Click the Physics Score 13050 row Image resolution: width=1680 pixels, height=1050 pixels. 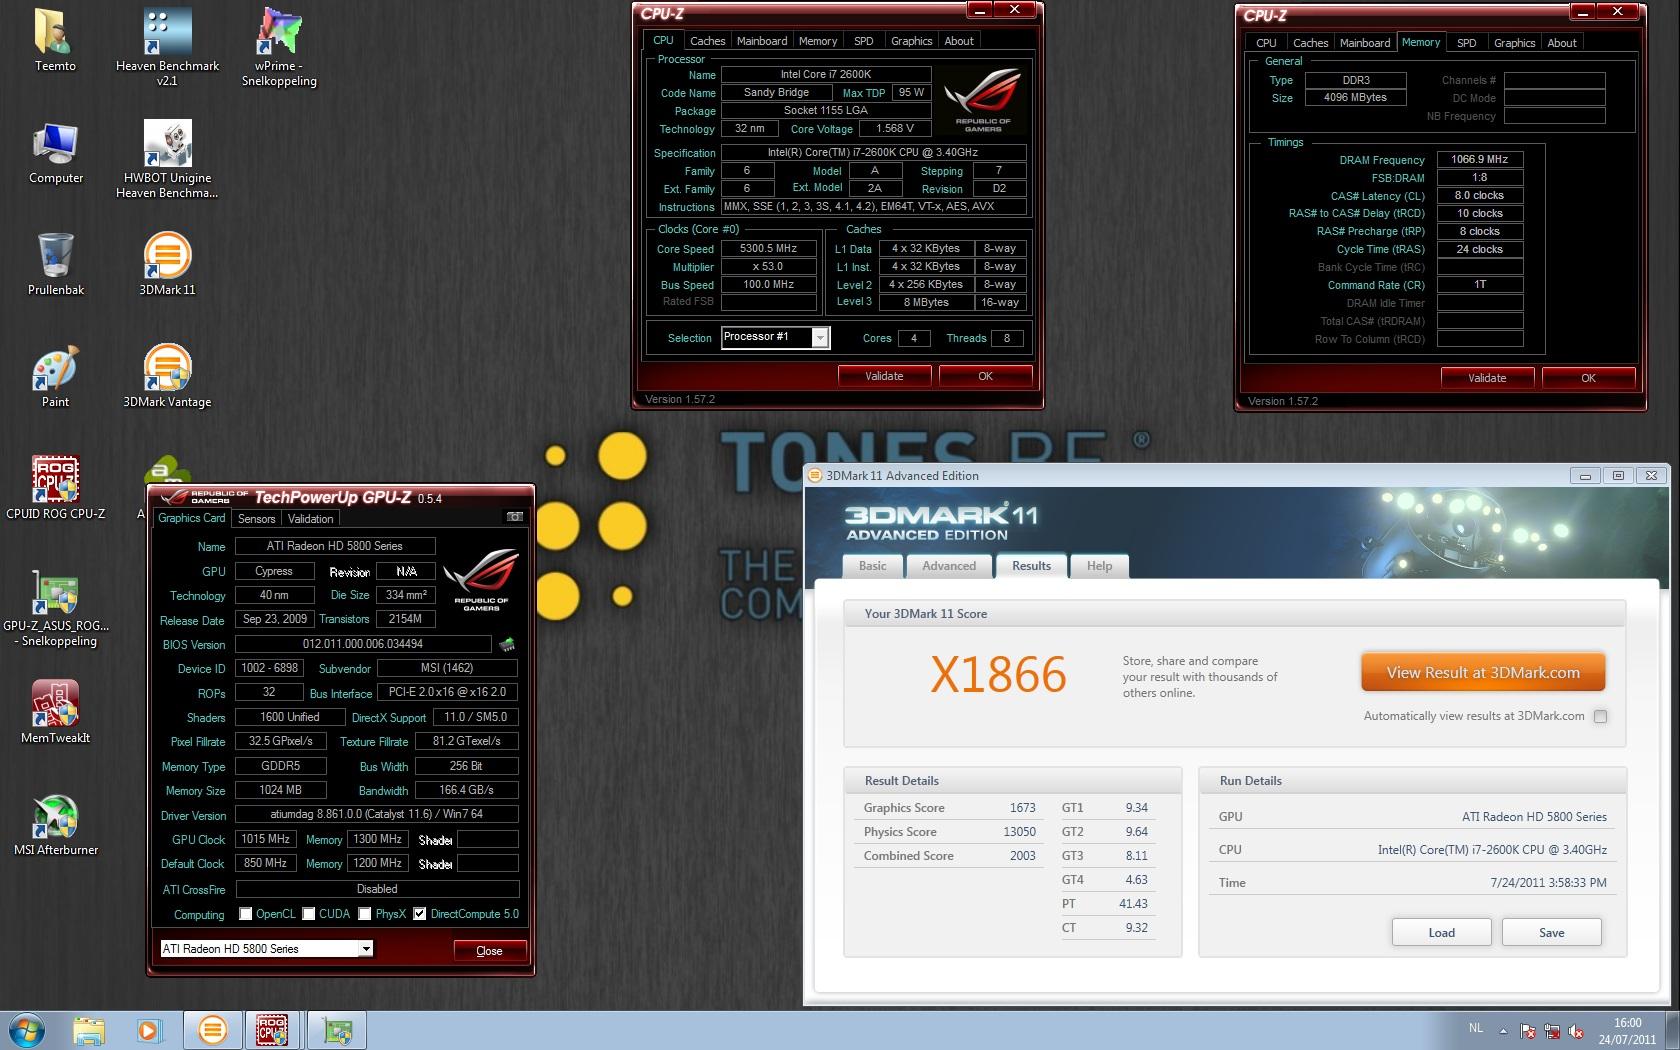949,832
